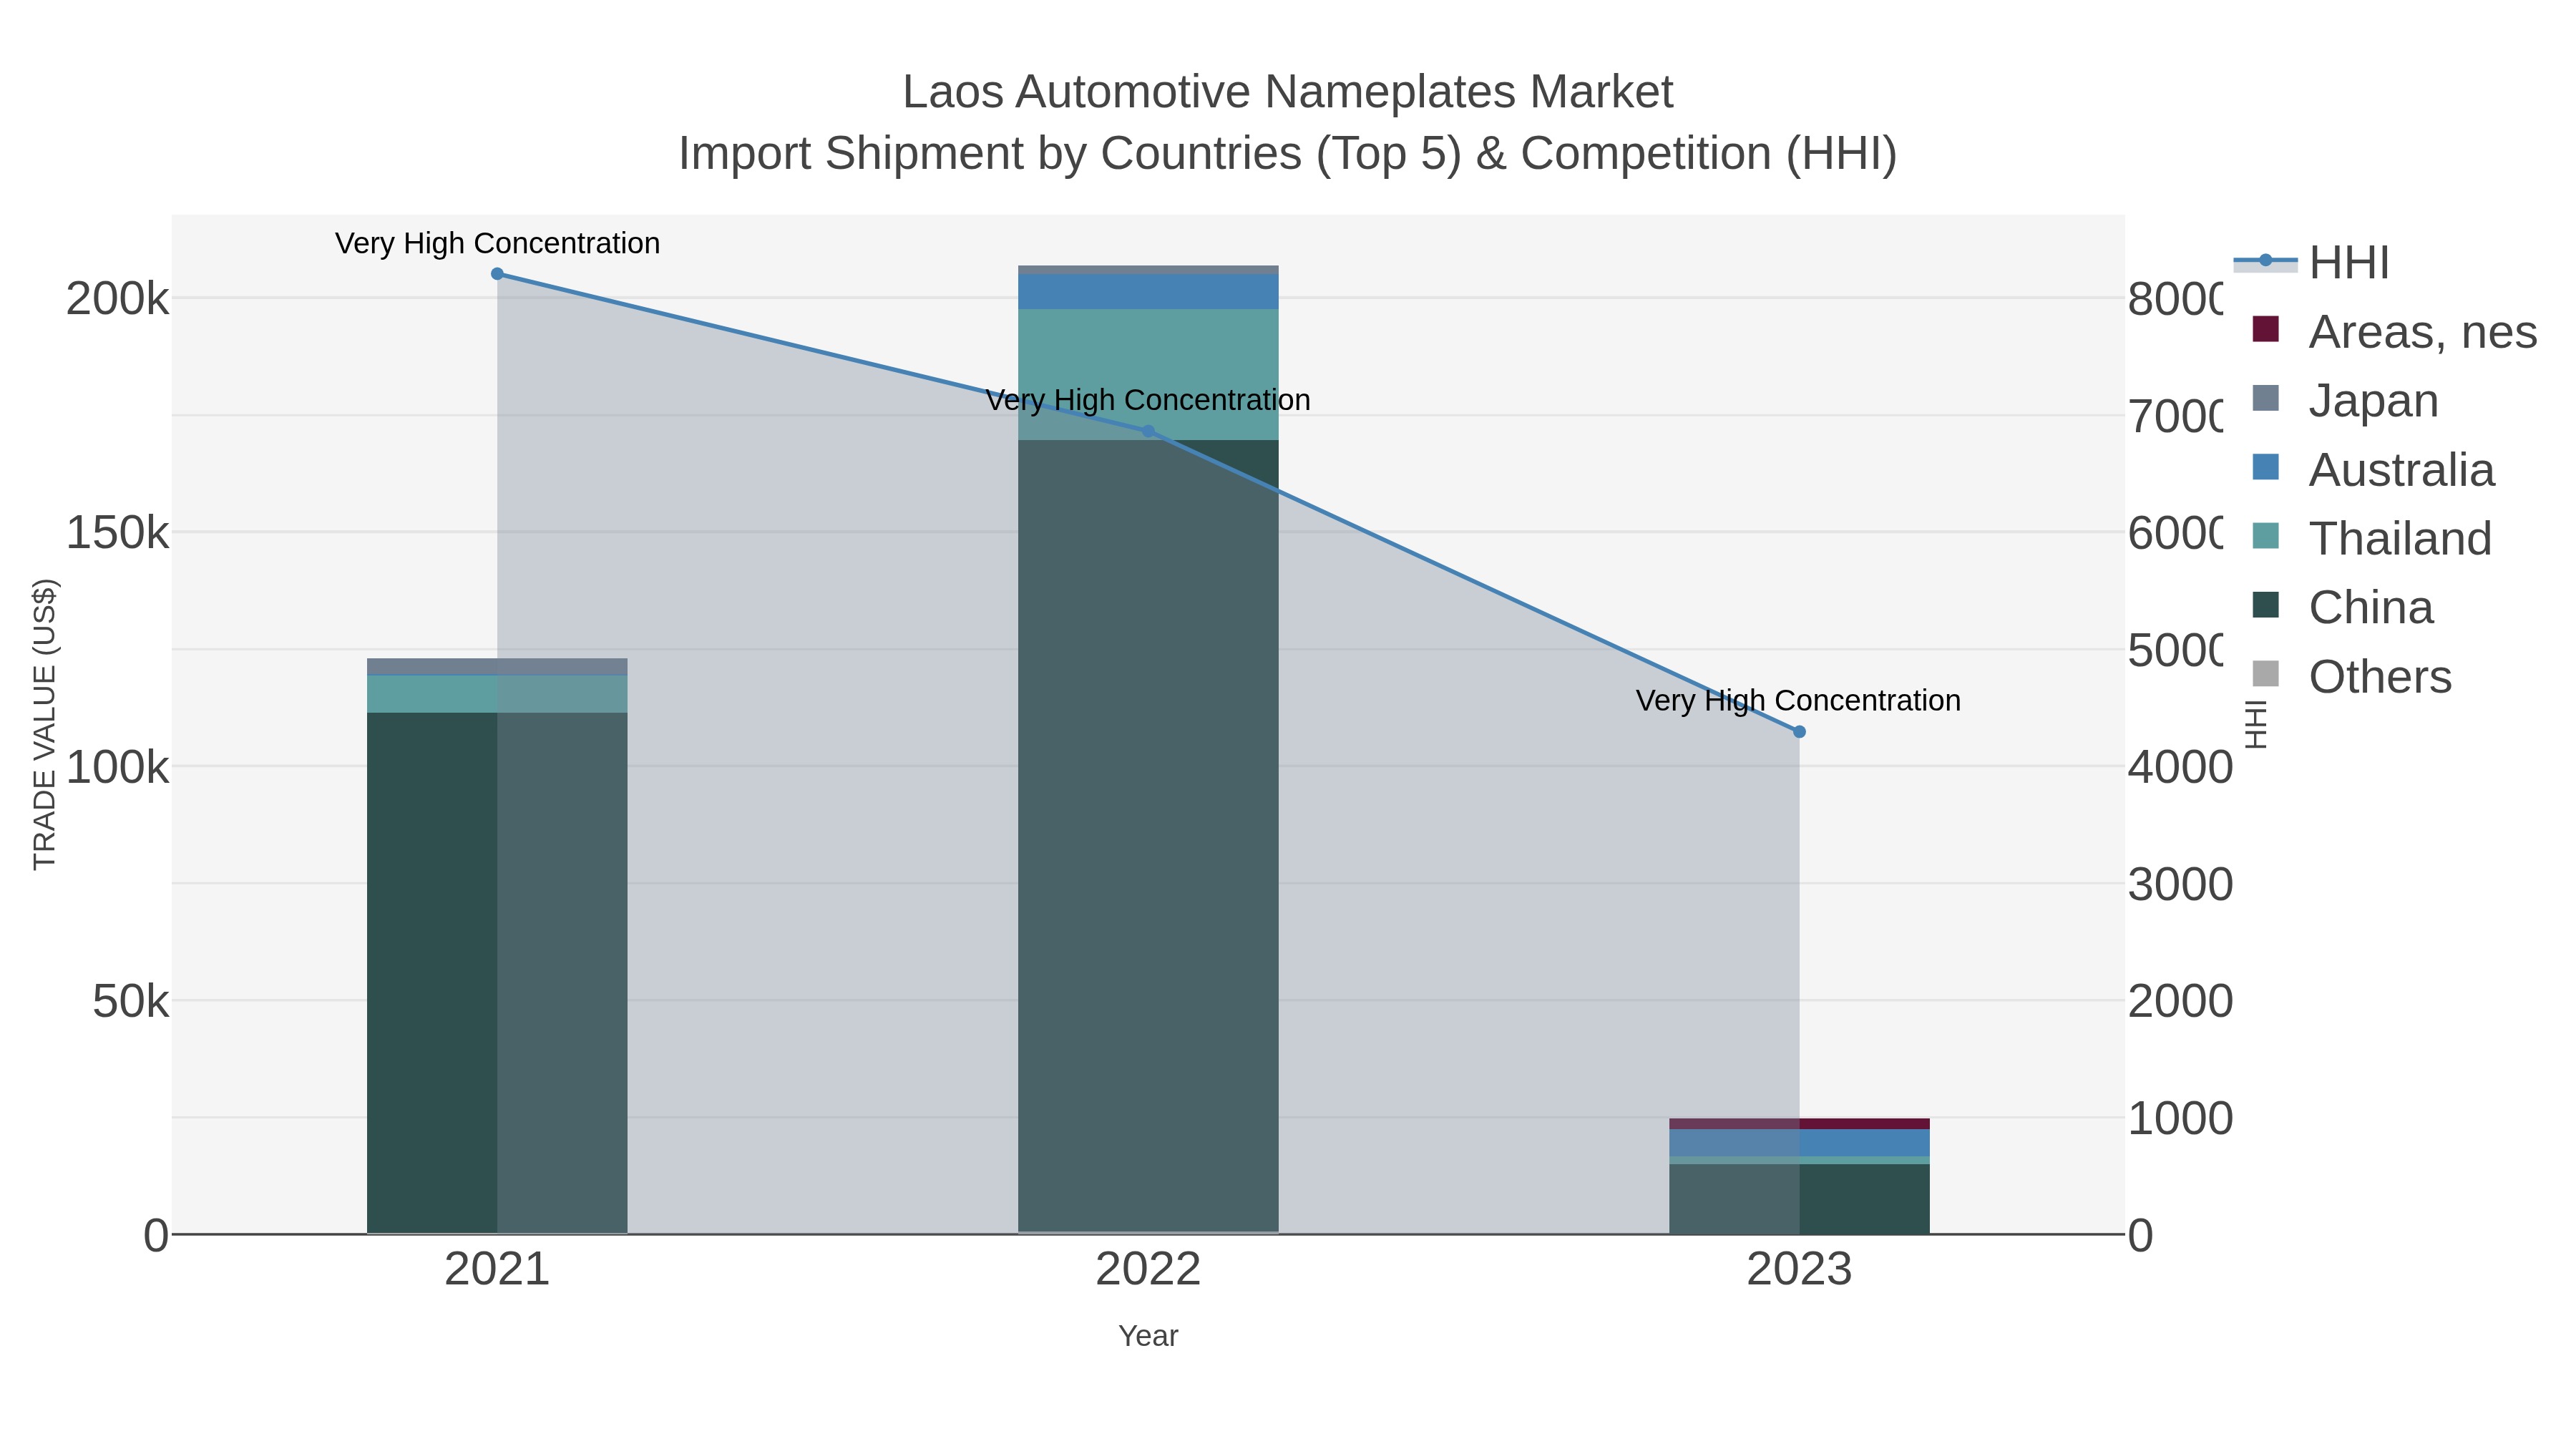Click the 2000 HHI axis tick label
Screen dimensions: 2576x1449
(x=2180, y=1001)
